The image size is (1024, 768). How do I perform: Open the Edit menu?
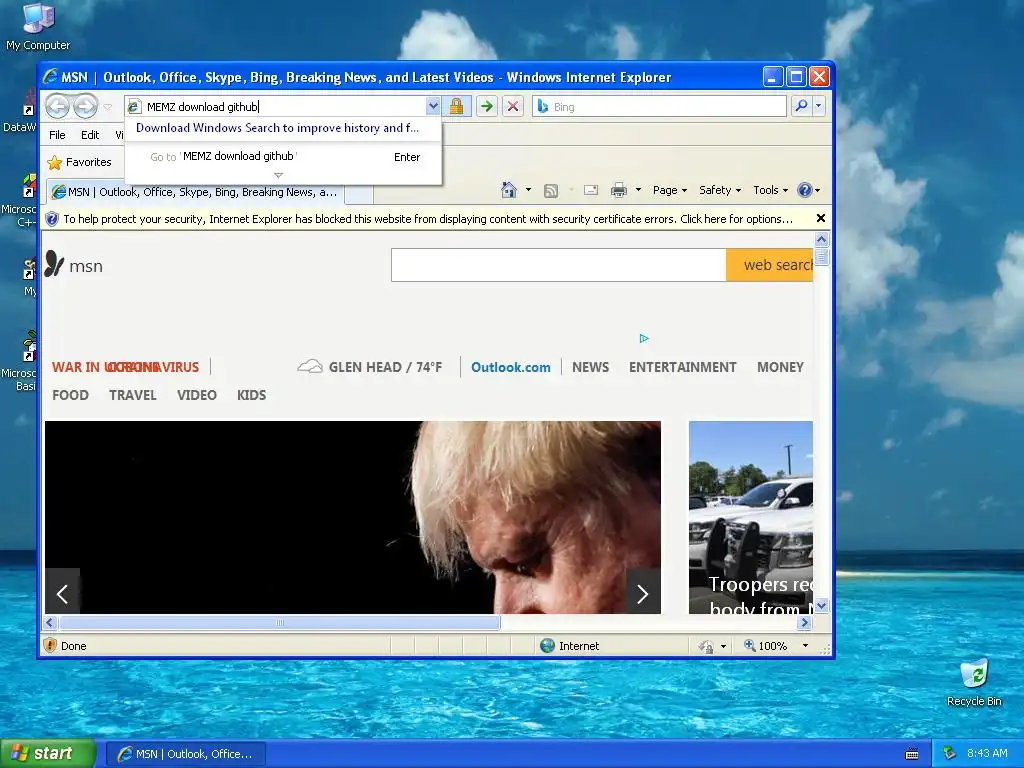[x=90, y=135]
